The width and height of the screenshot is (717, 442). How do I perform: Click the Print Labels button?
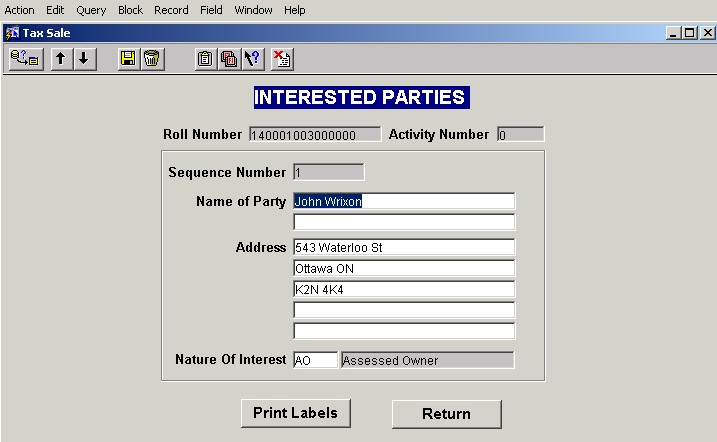point(295,413)
